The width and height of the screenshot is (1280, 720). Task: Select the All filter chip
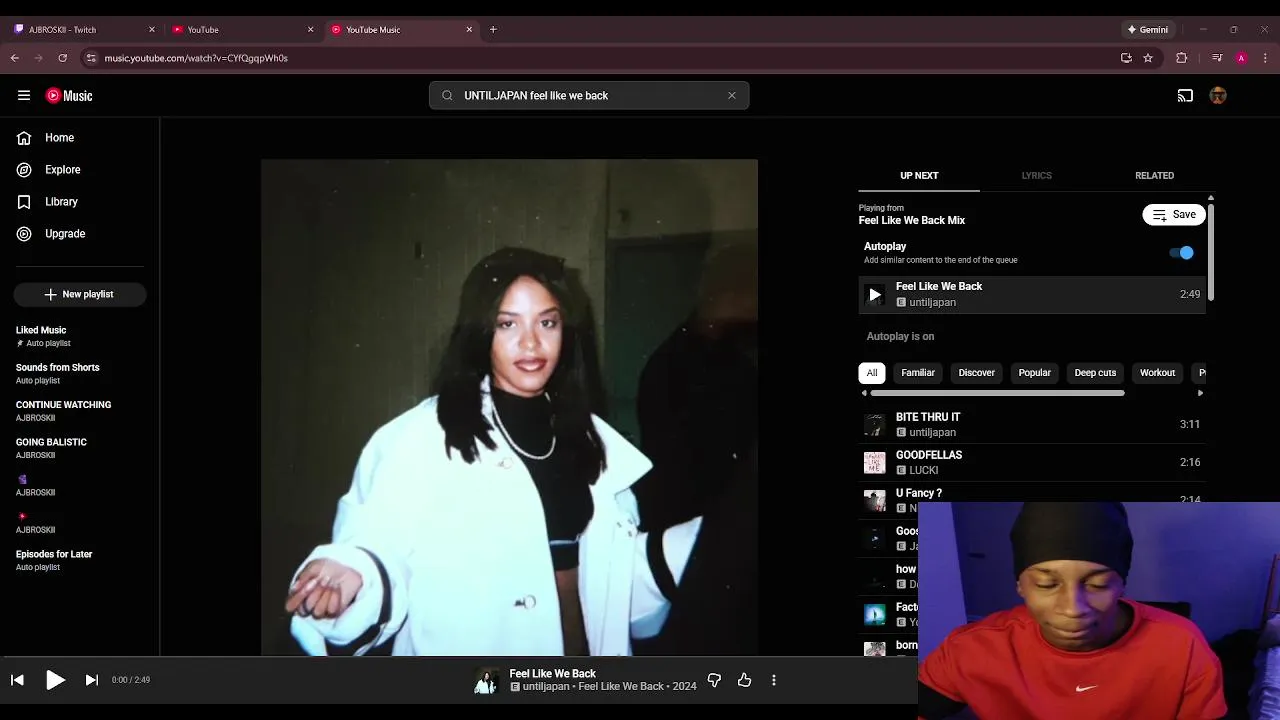click(x=872, y=373)
